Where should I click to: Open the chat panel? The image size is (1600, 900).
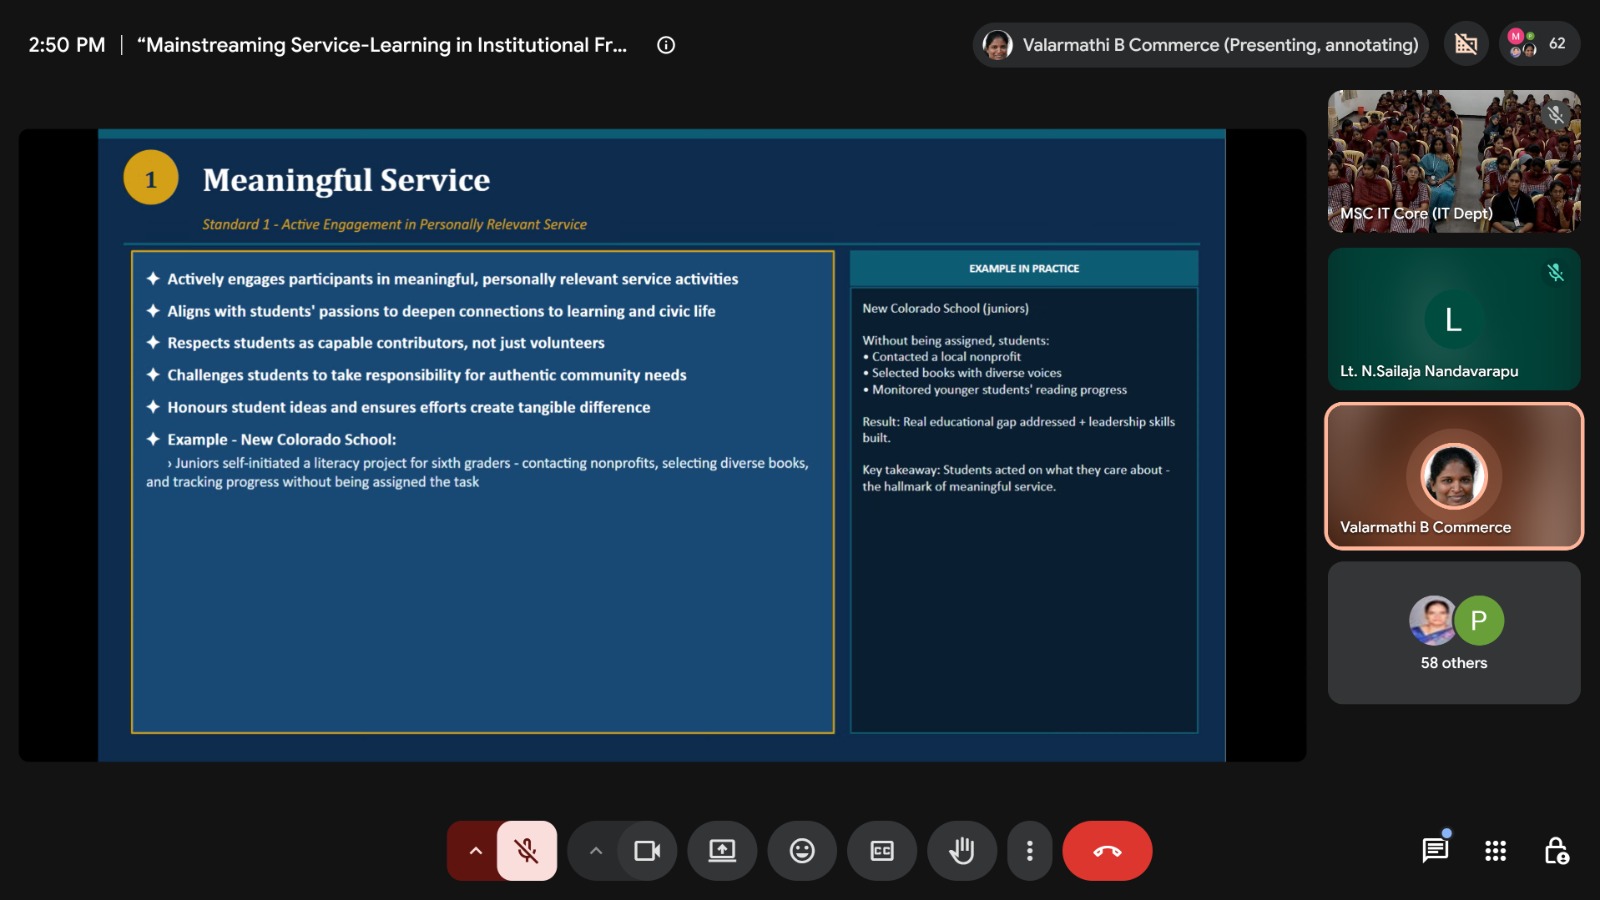[x=1435, y=851]
